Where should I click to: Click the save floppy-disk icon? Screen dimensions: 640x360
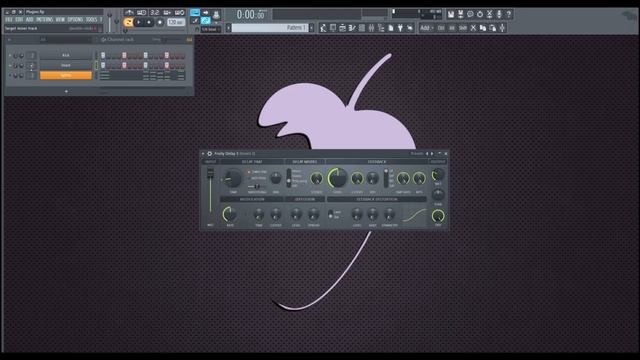(x=451, y=14)
